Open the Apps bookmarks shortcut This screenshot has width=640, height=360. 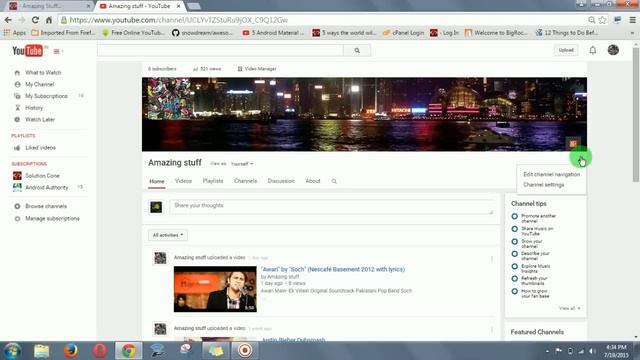pyautogui.click(x=15, y=33)
